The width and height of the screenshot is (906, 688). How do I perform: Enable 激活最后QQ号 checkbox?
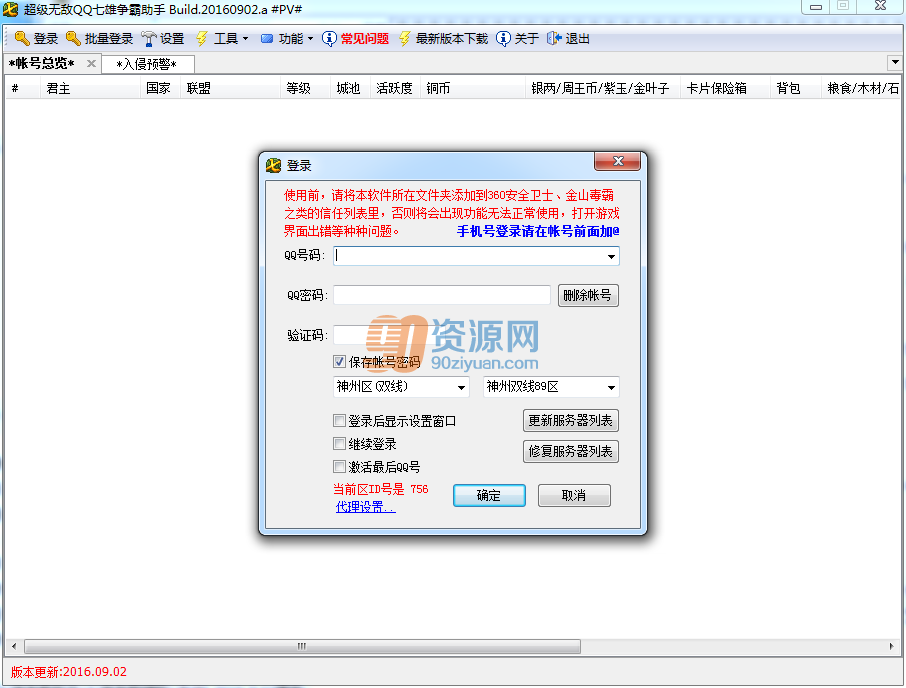340,466
